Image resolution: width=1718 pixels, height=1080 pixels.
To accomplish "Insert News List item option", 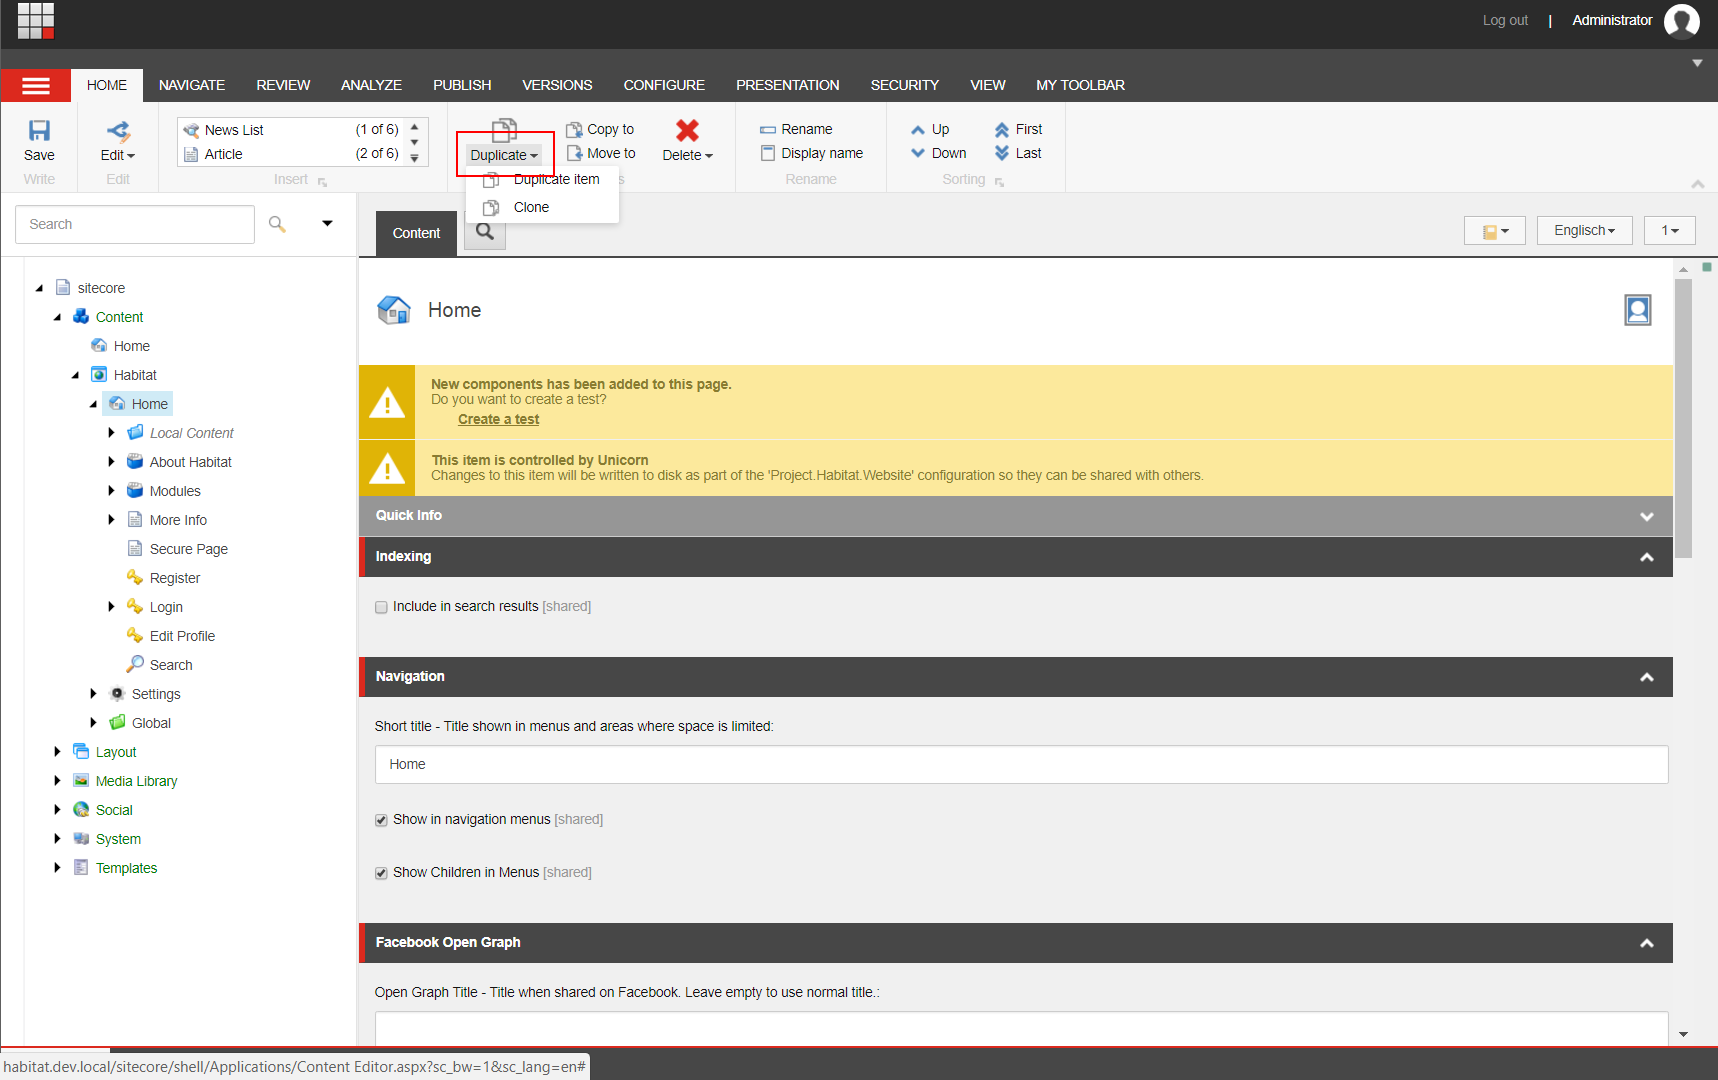I will point(291,130).
